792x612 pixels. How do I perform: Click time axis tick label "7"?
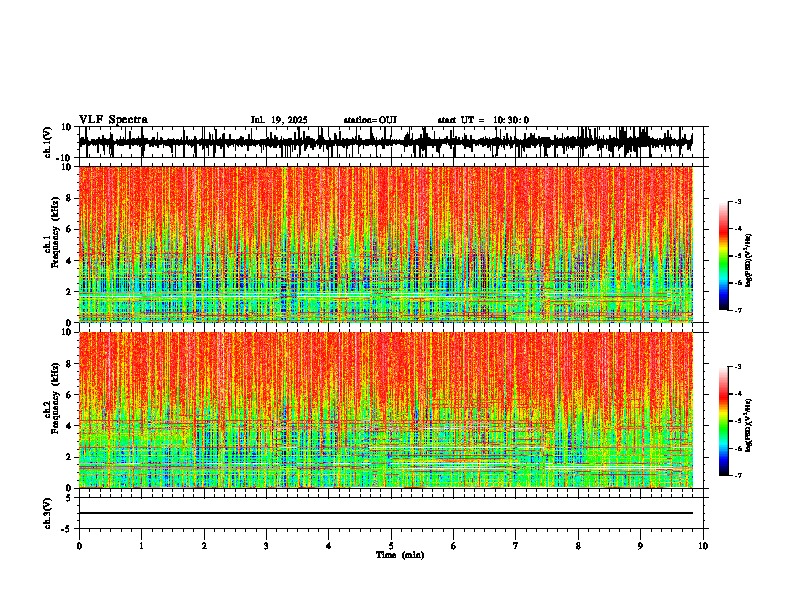(x=516, y=546)
